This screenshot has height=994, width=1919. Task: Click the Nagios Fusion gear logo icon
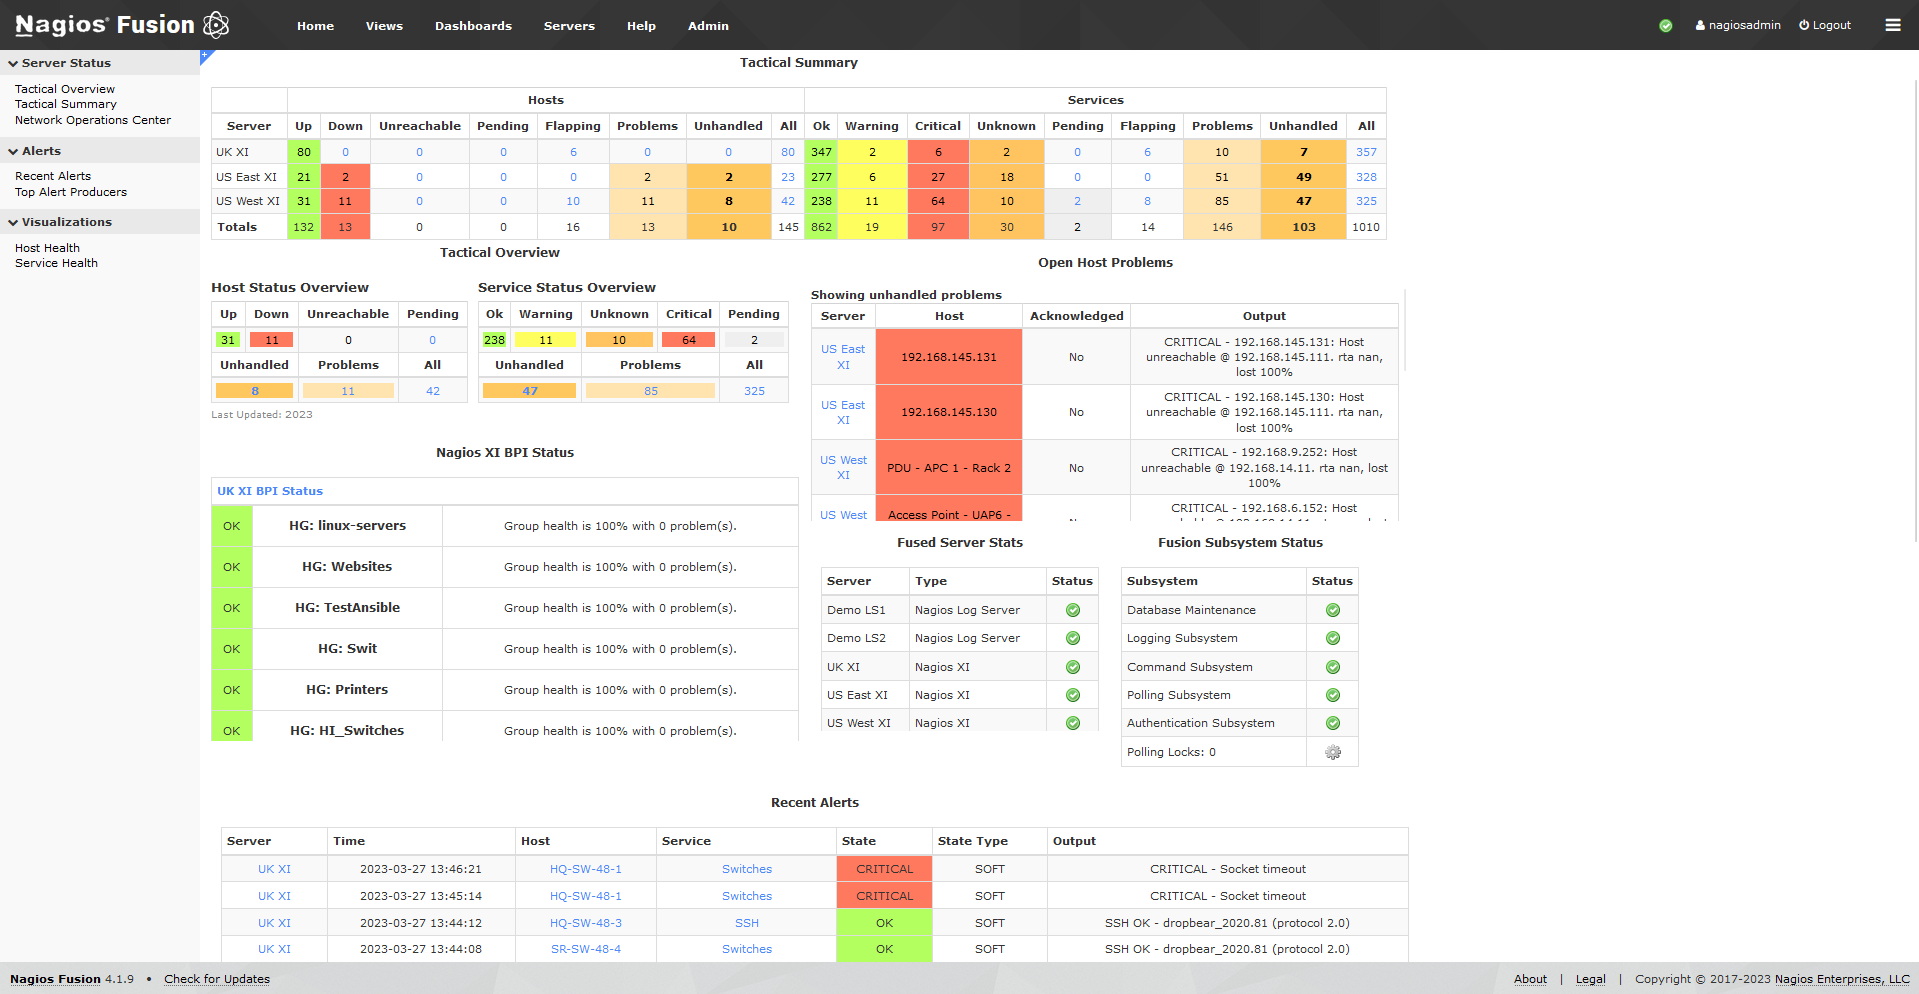point(216,24)
